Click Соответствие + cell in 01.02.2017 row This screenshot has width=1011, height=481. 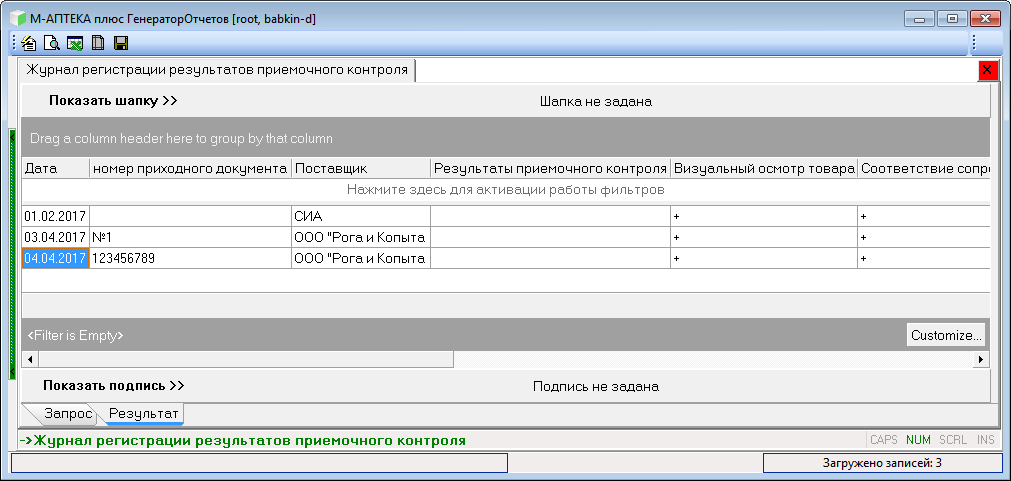tap(923, 216)
